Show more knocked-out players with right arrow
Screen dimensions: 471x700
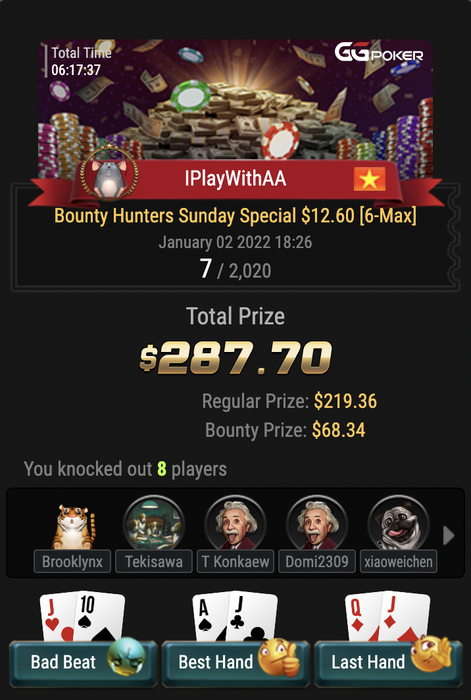point(448,535)
